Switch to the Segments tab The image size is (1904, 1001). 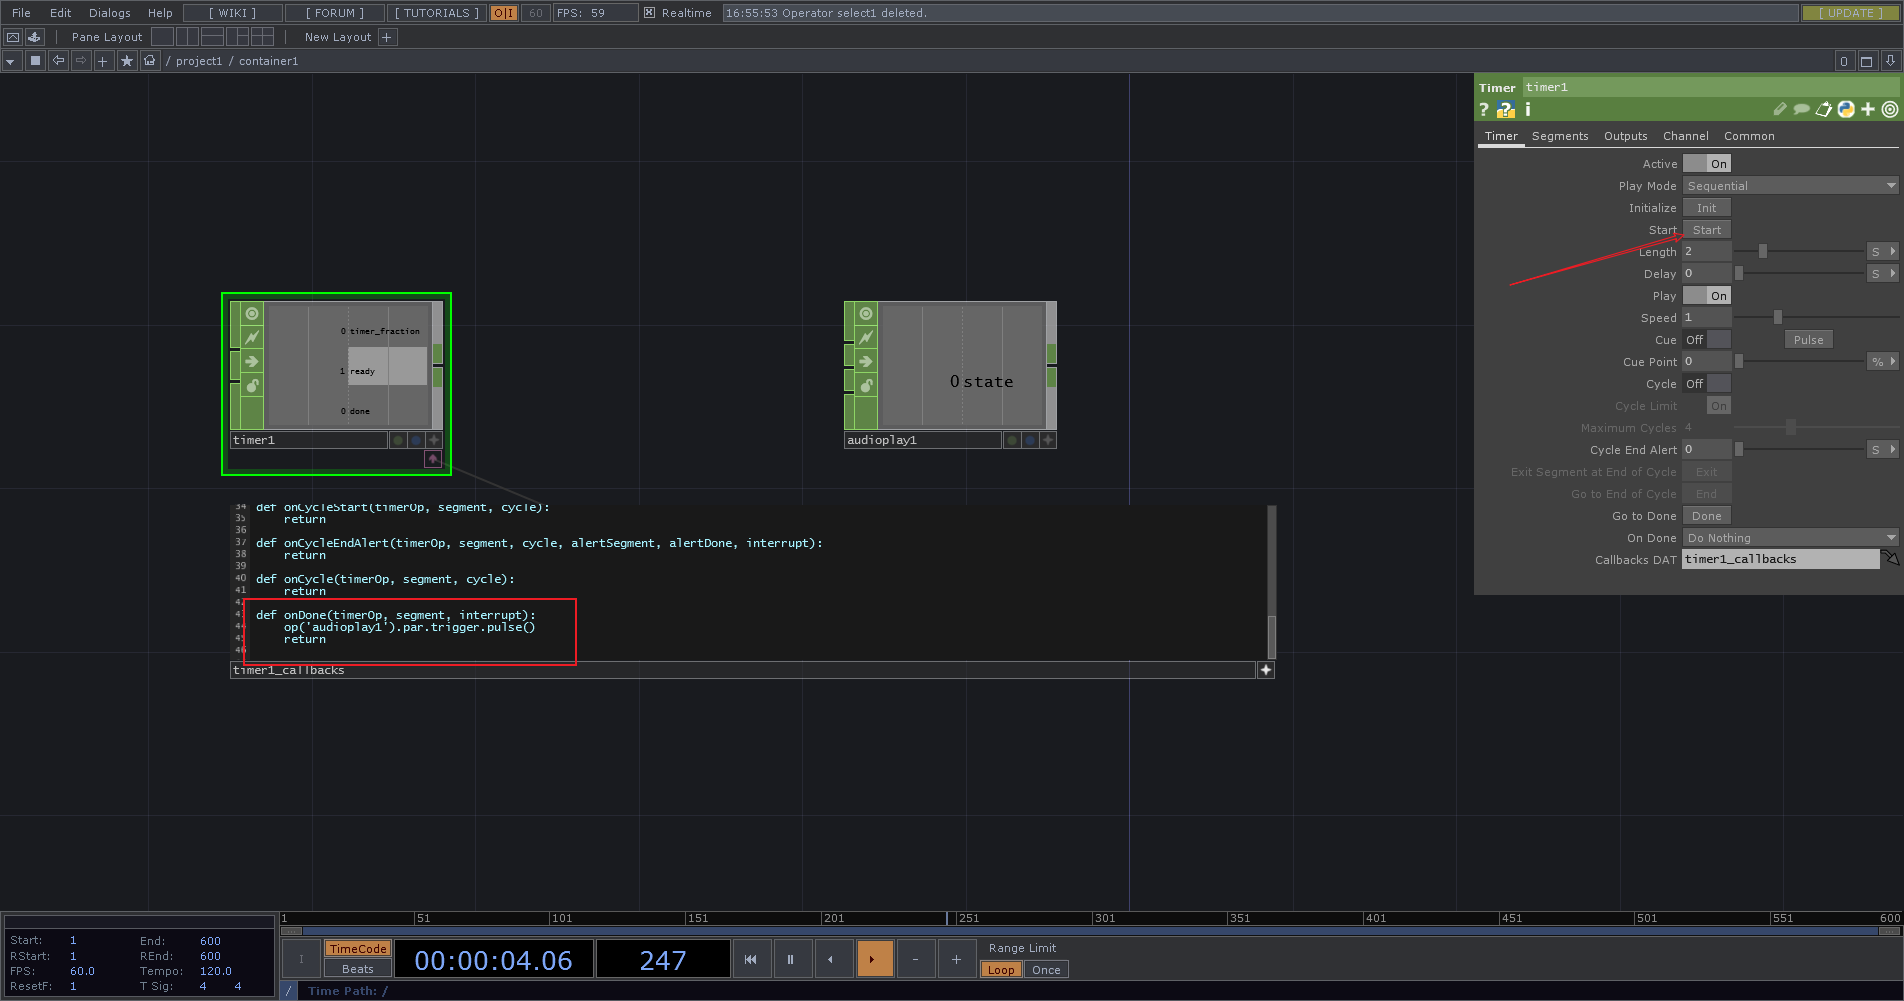point(1560,135)
